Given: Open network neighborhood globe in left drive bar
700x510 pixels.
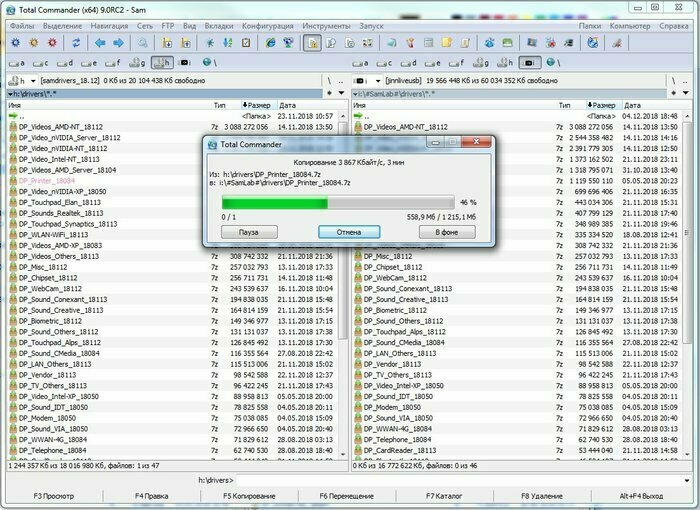Looking at the screenshot, I should coord(207,63).
